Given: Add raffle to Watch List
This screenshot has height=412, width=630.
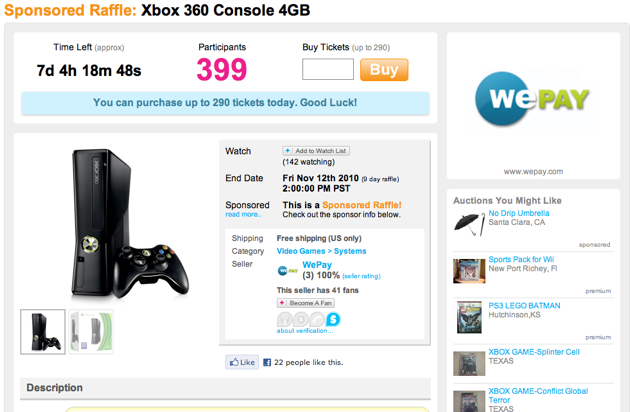Looking at the screenshot, I should (316, 151).
